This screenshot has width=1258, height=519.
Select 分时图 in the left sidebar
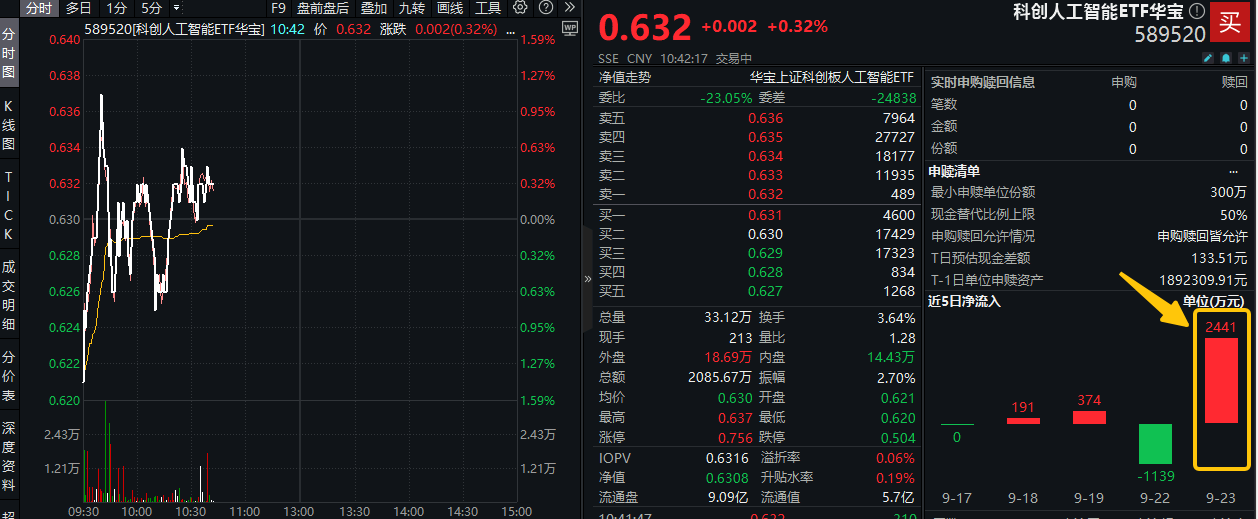[9, 55]
